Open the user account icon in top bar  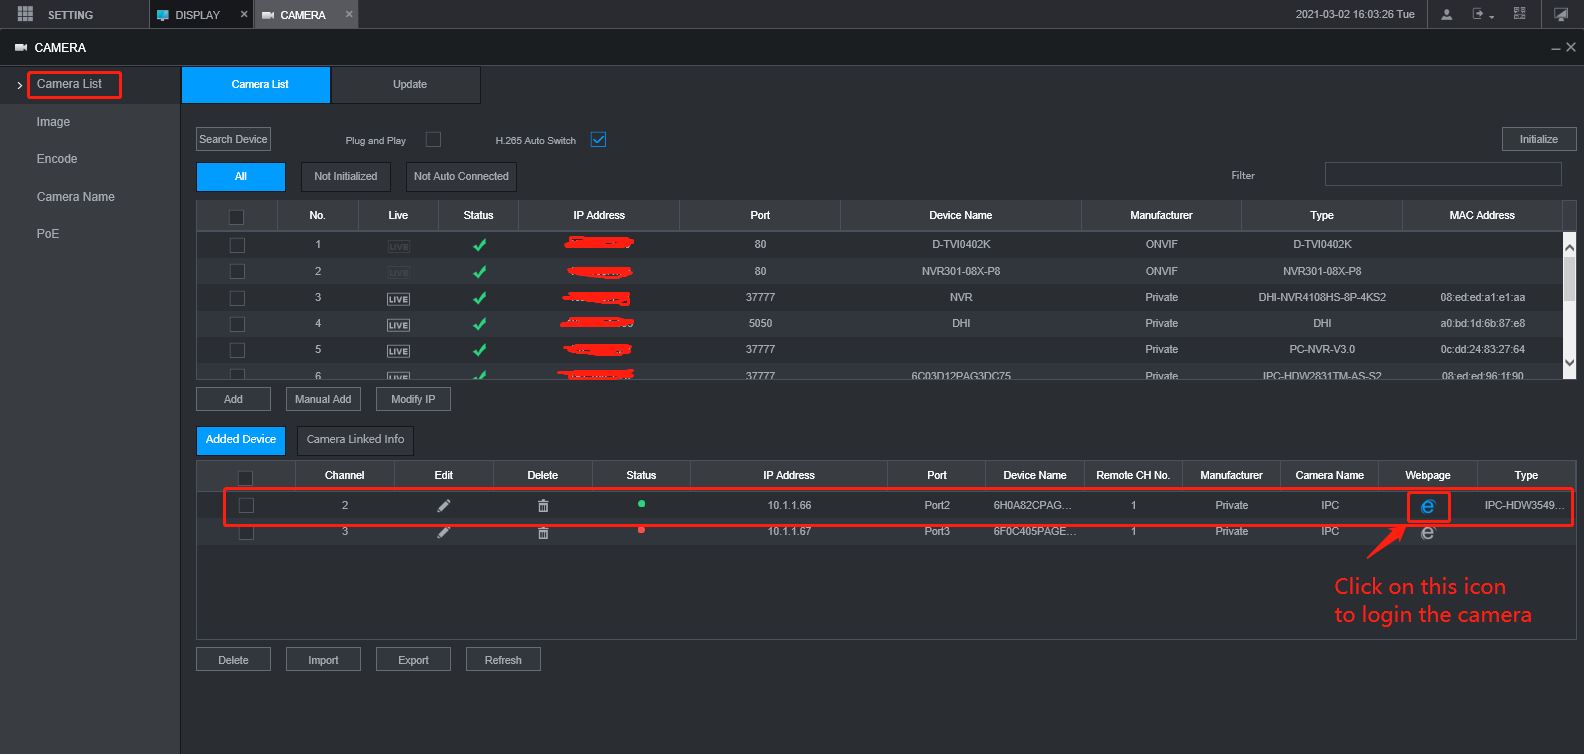[1446, 14]
